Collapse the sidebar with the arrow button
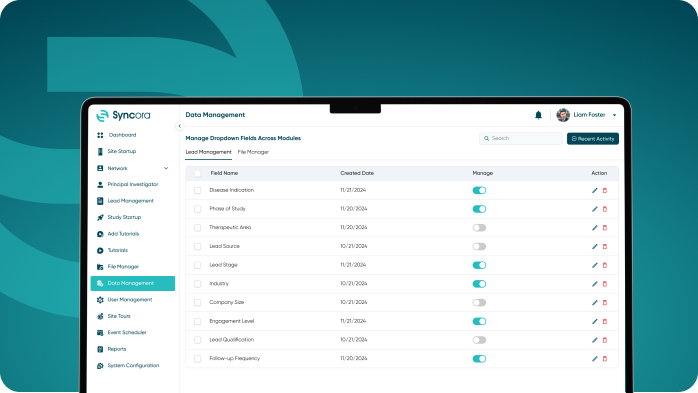This screenshot has height=393, width=698. [179, 126]
